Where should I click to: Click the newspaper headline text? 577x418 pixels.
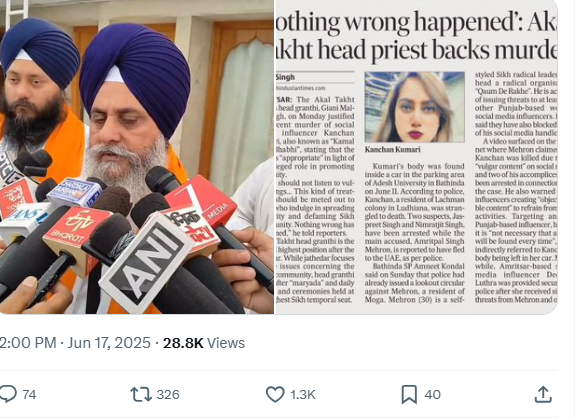tap(417, 36)
